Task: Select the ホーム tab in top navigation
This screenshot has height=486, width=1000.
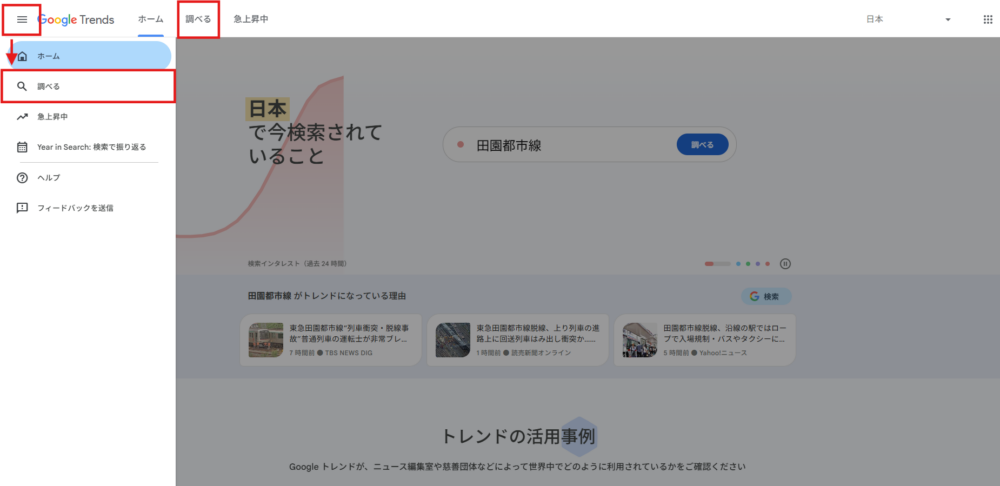Action: click(150, 20)
